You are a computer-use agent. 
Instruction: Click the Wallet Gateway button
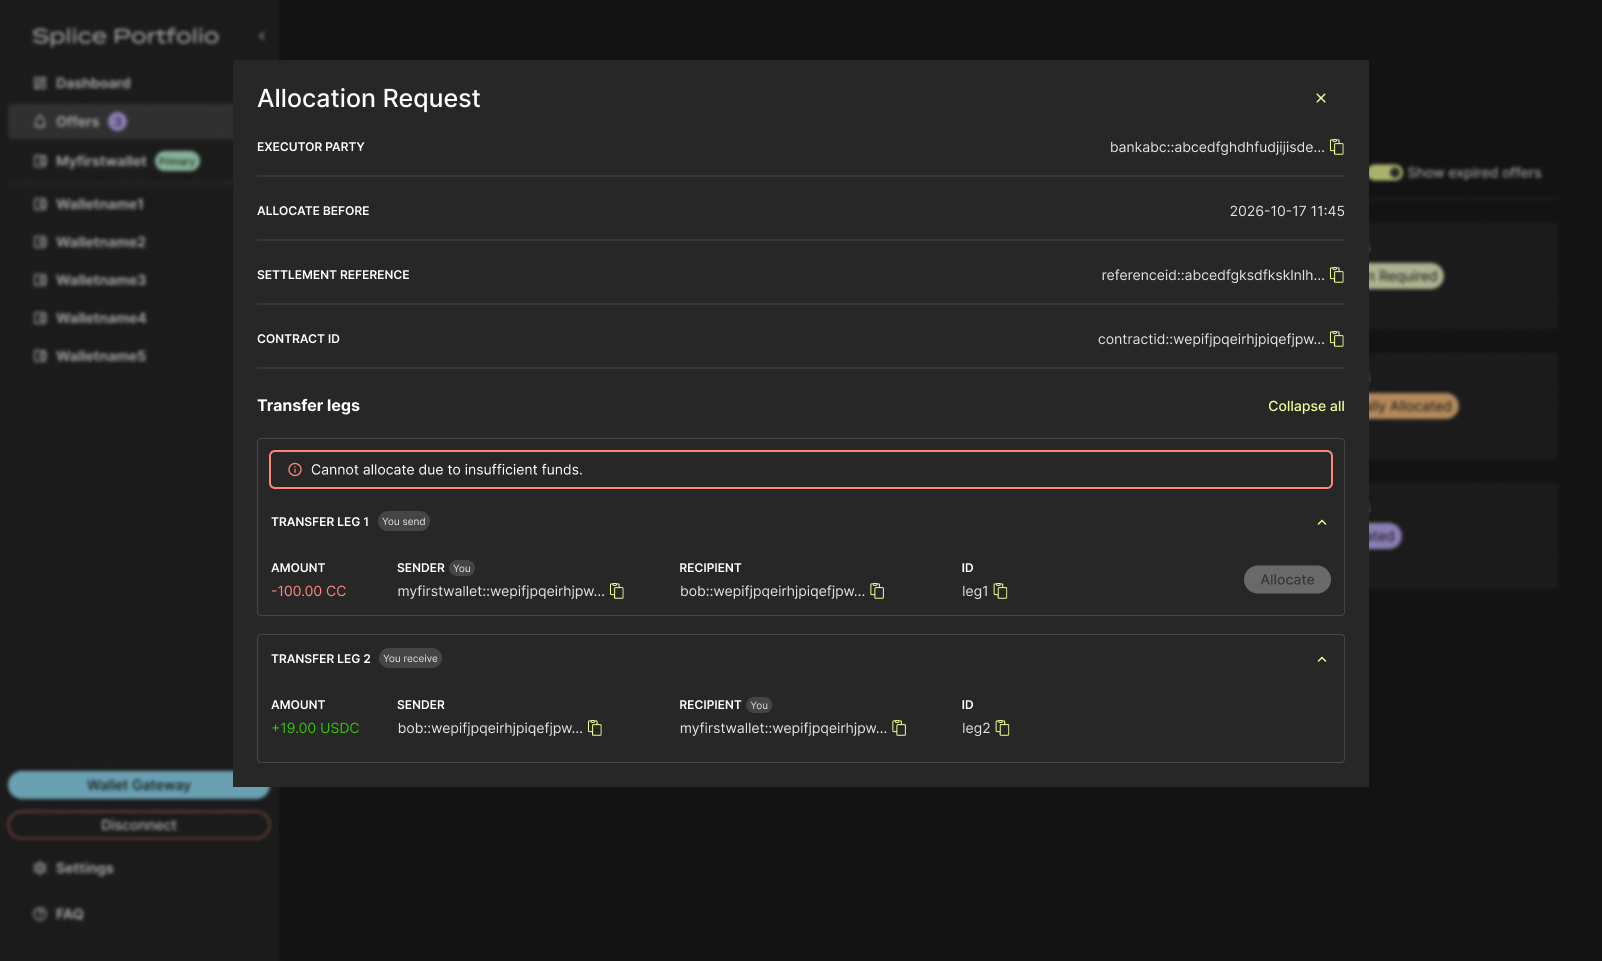(x=138, y=785)
